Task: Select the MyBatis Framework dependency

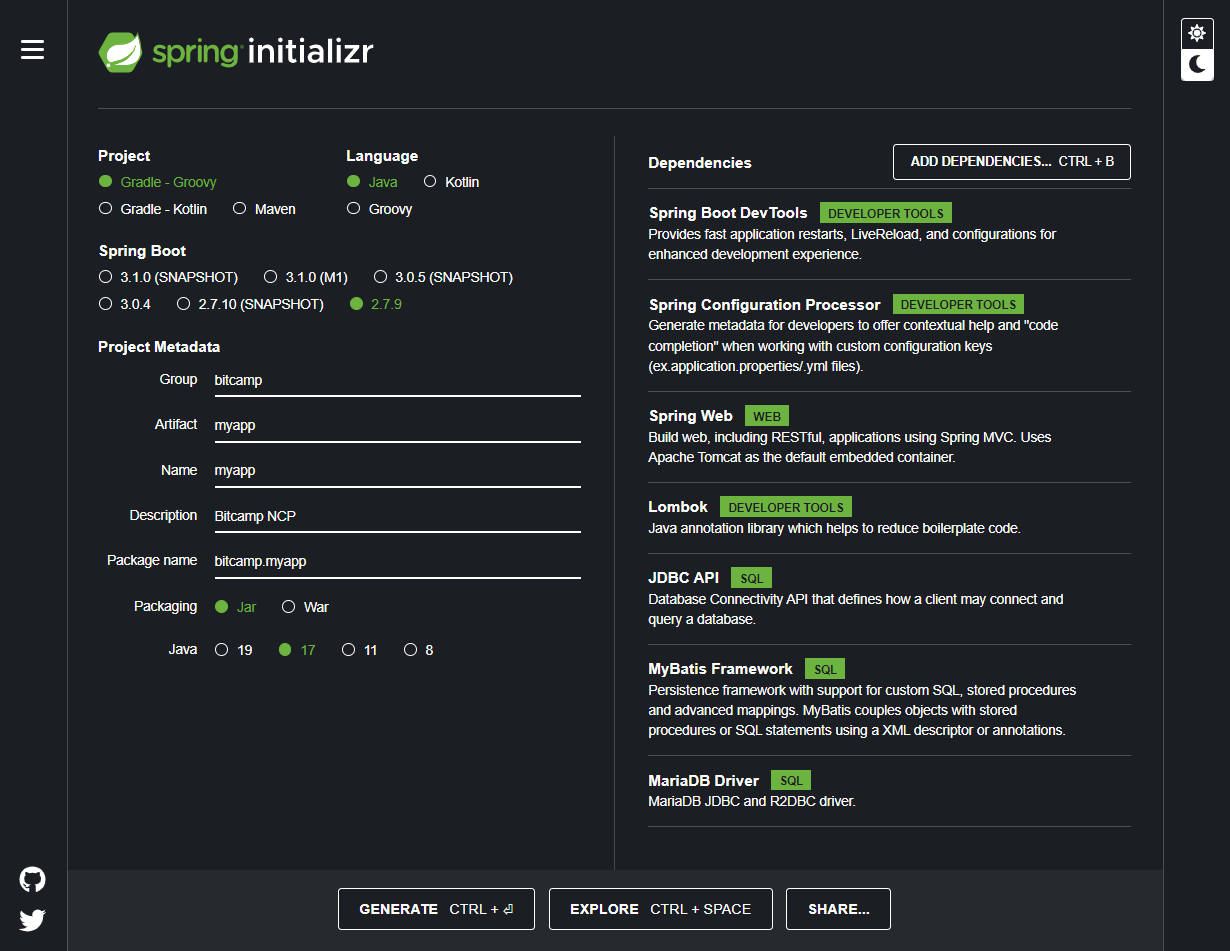Action: 889,699
